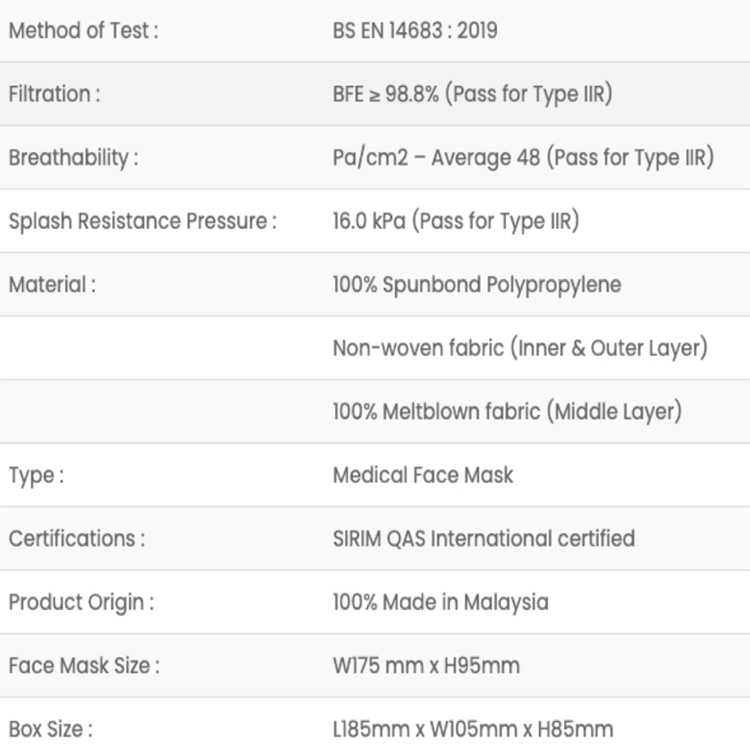
Task: Select the L185mm x W105mm x H85mm box size
Action: (472, 729)
